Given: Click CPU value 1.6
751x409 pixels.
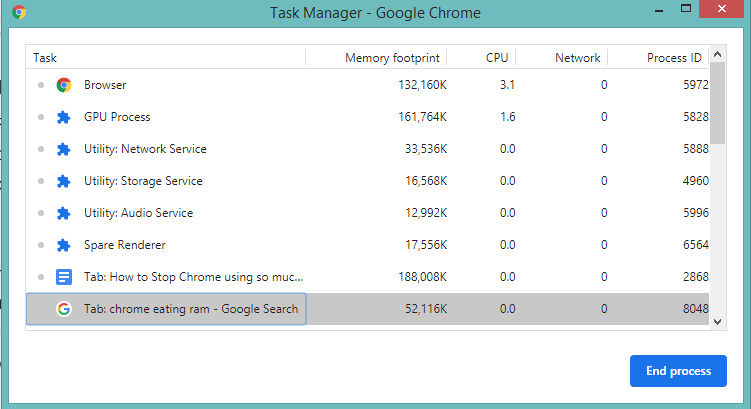Looking at the screenshot, I should pos(507,117).
